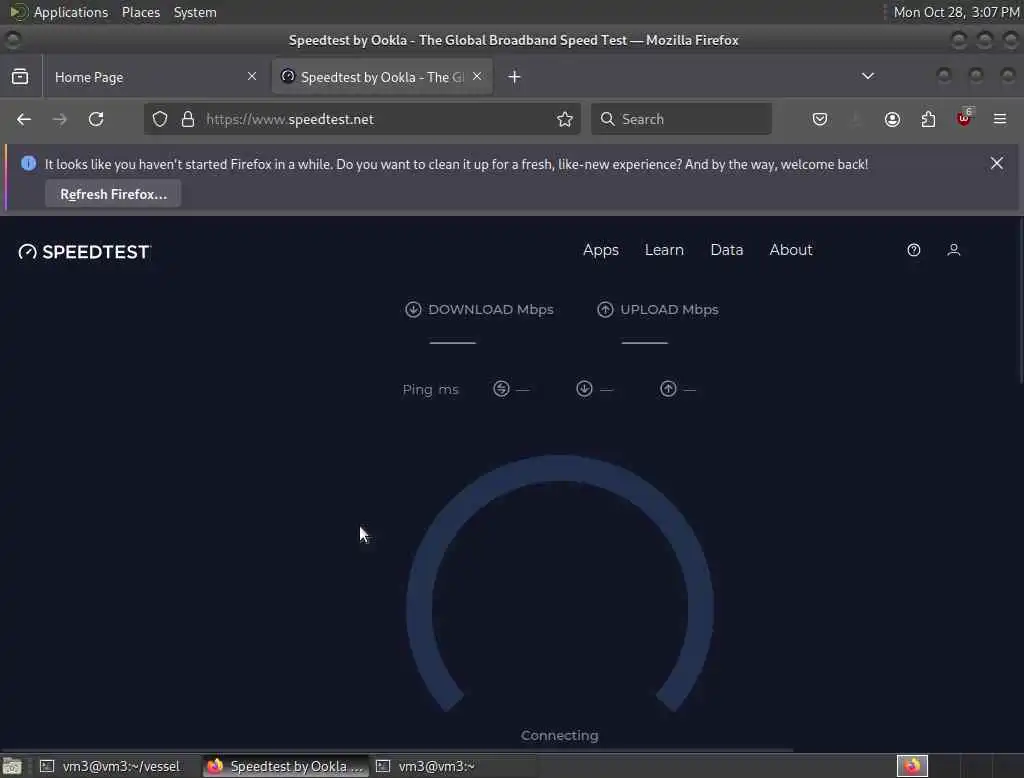Click the Ping ms label

coord(430,389)
